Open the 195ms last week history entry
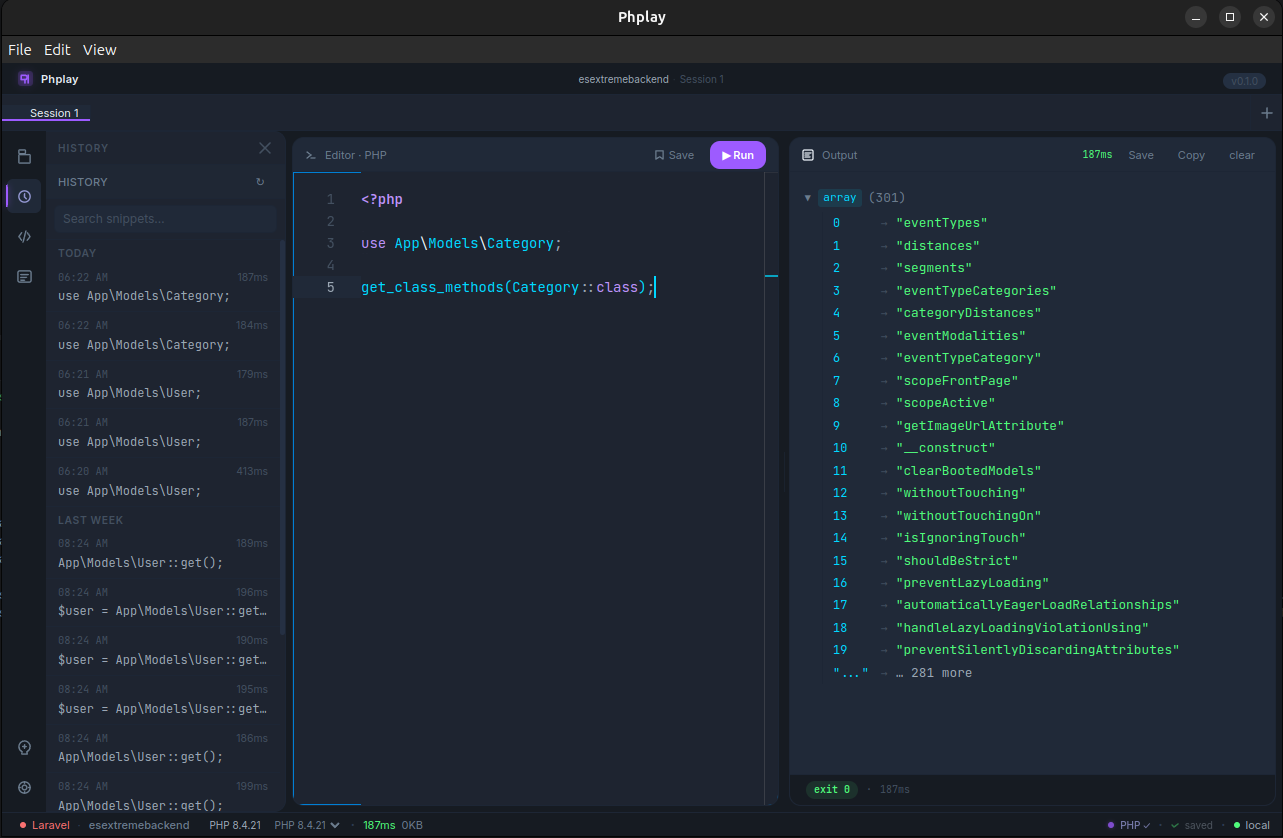The width and height of the screenshot is (1283, 838). [163, 699]
